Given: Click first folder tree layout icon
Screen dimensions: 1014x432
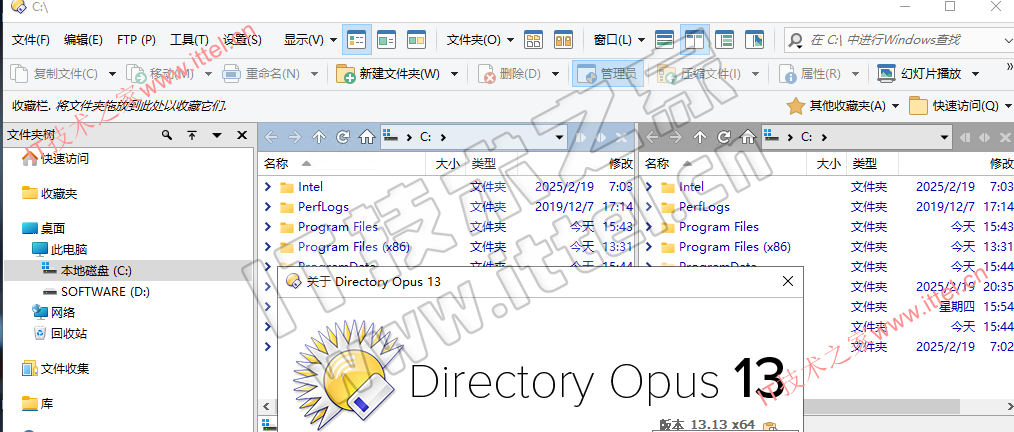Looking at the screenshot, I should point(534,40).
